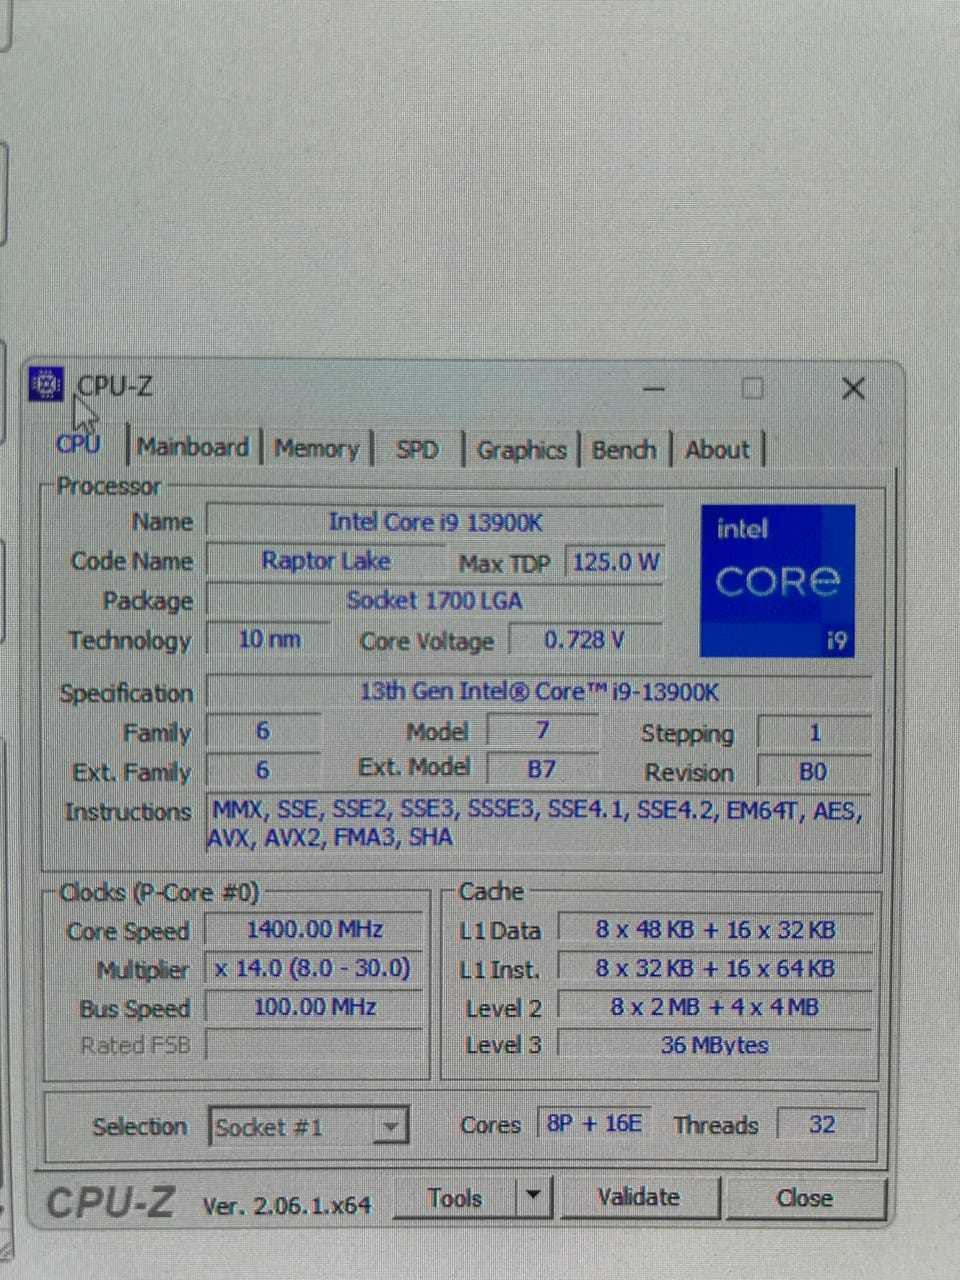Click the L1 Data cache value

[x=715, y=930]
